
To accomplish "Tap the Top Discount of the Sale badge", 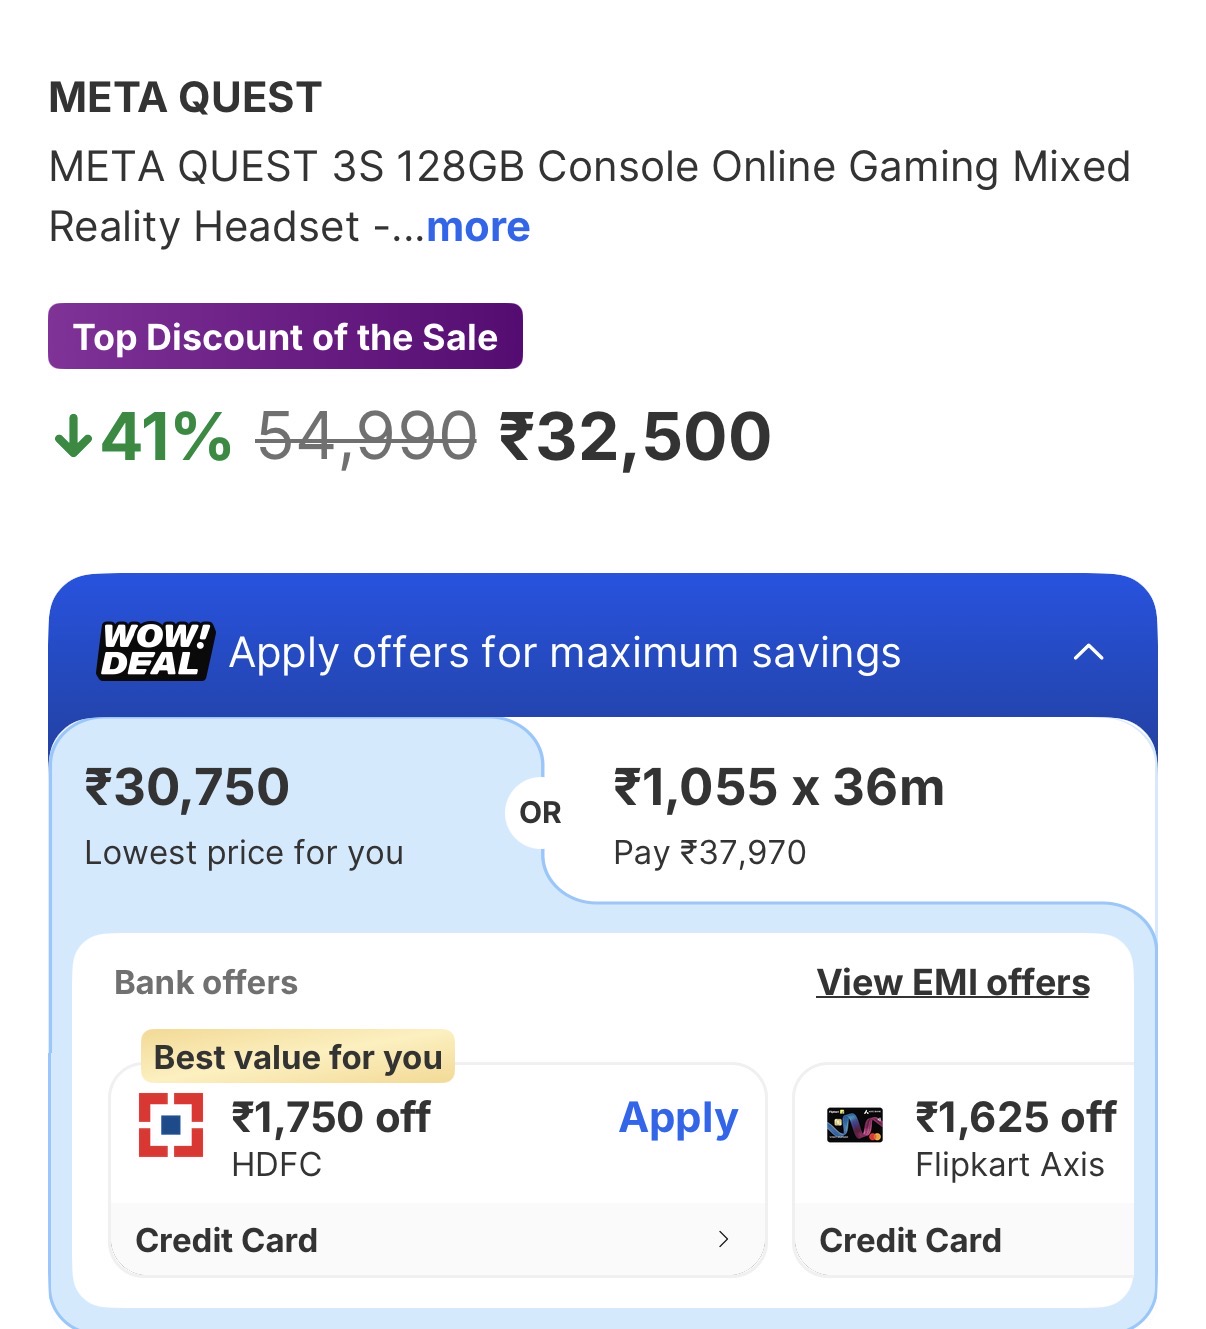I will pos(285,337).
